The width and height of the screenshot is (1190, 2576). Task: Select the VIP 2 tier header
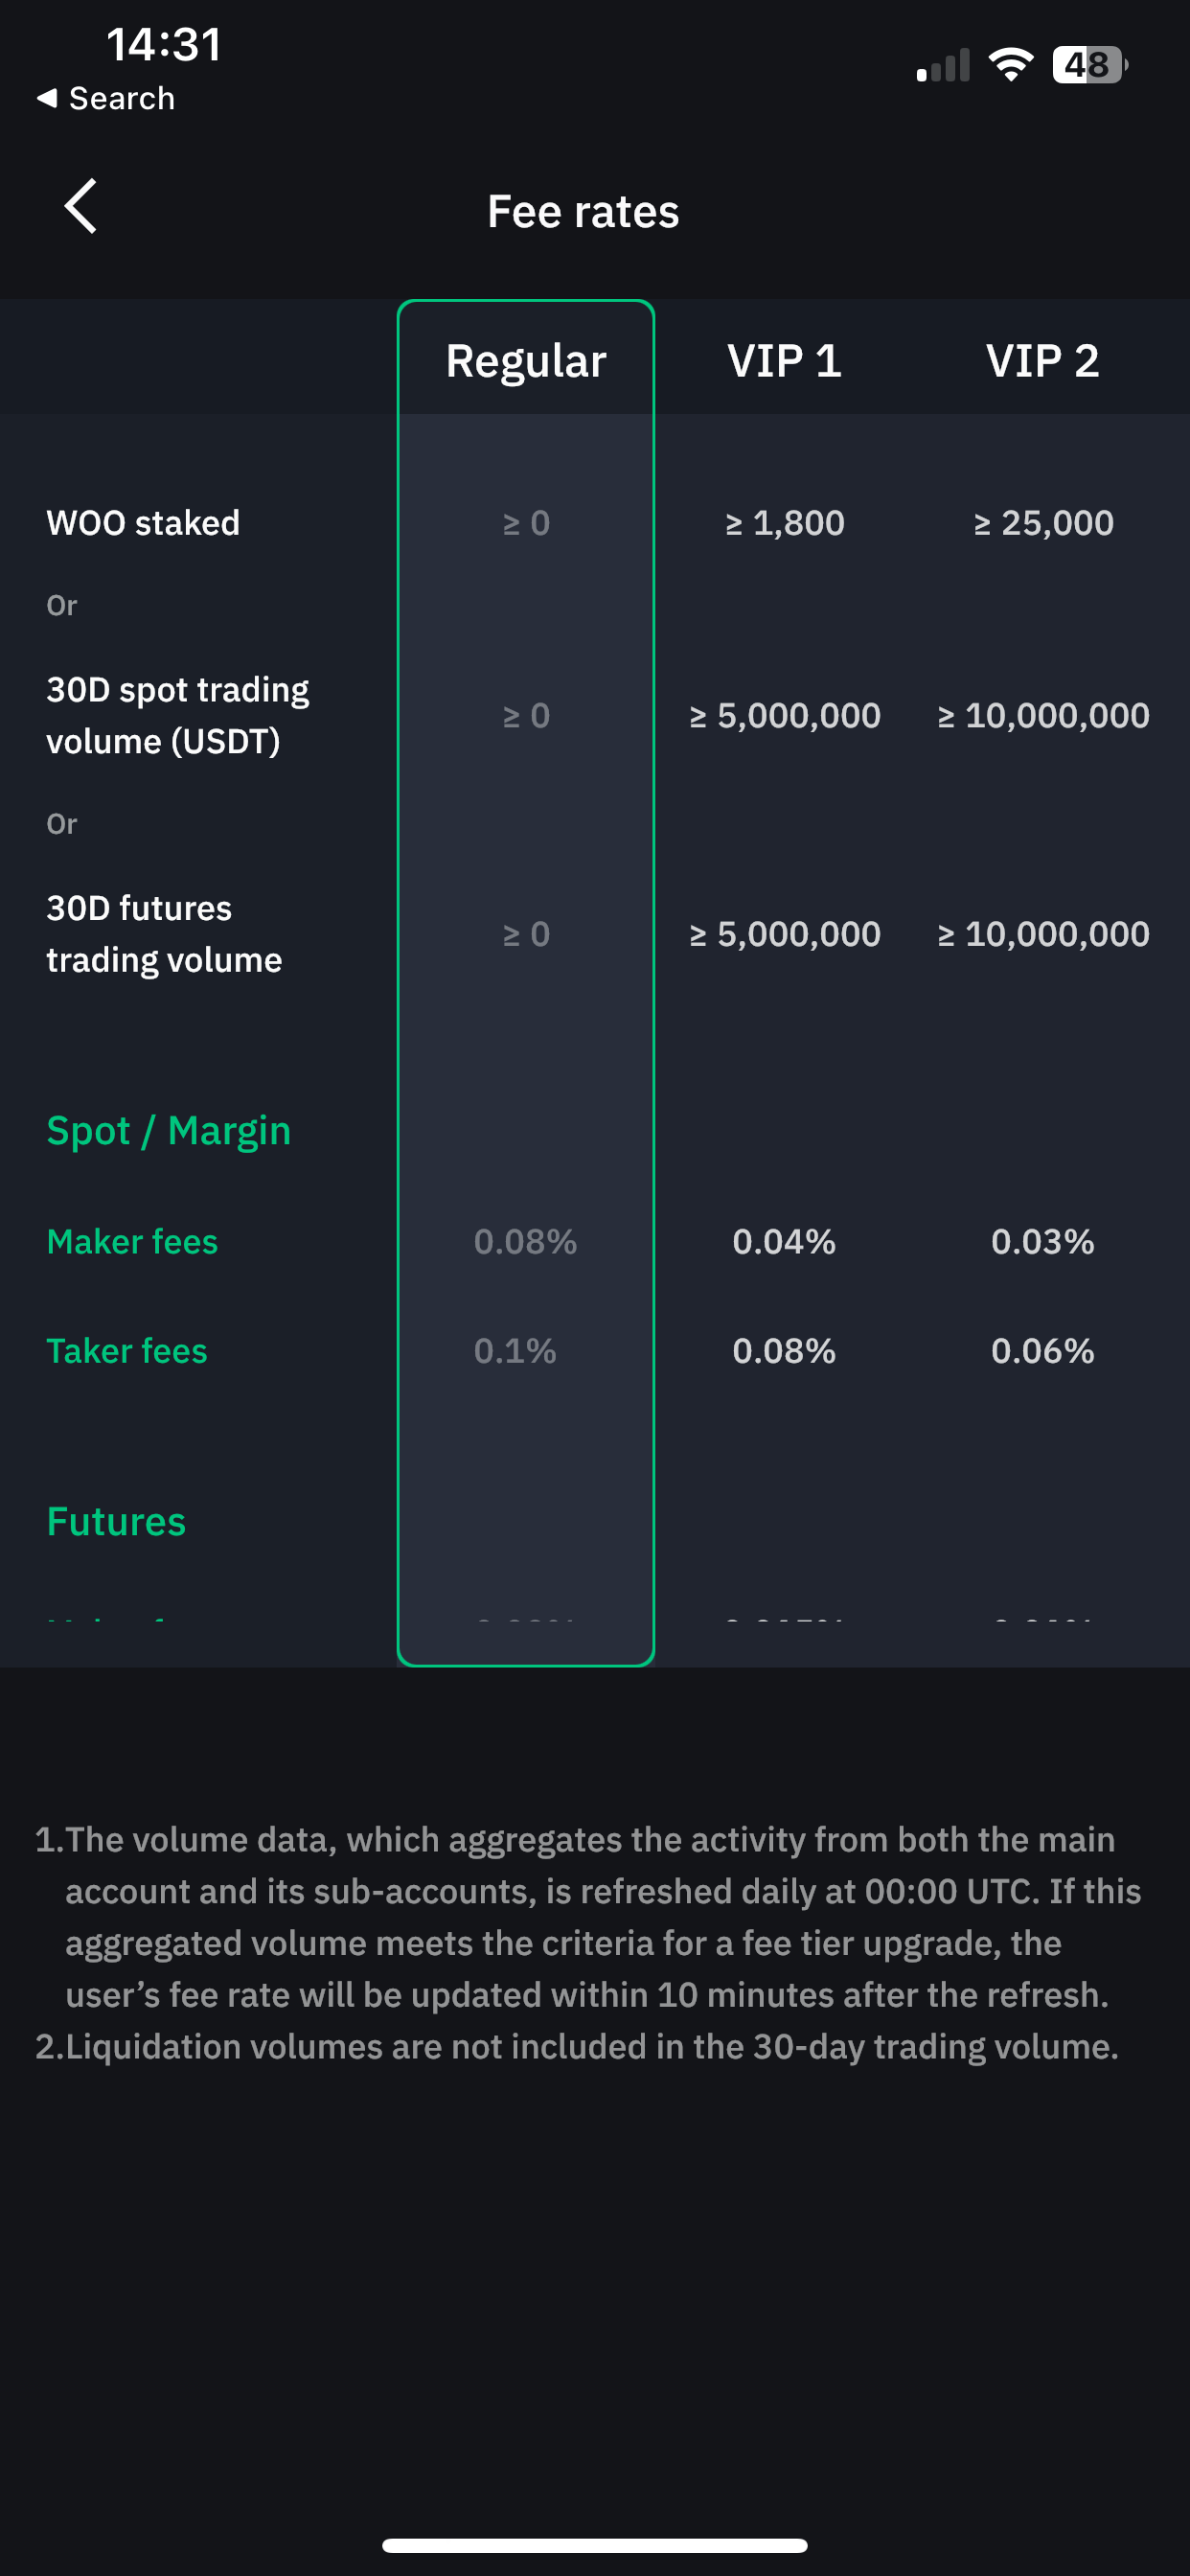tap(1042, 360)
